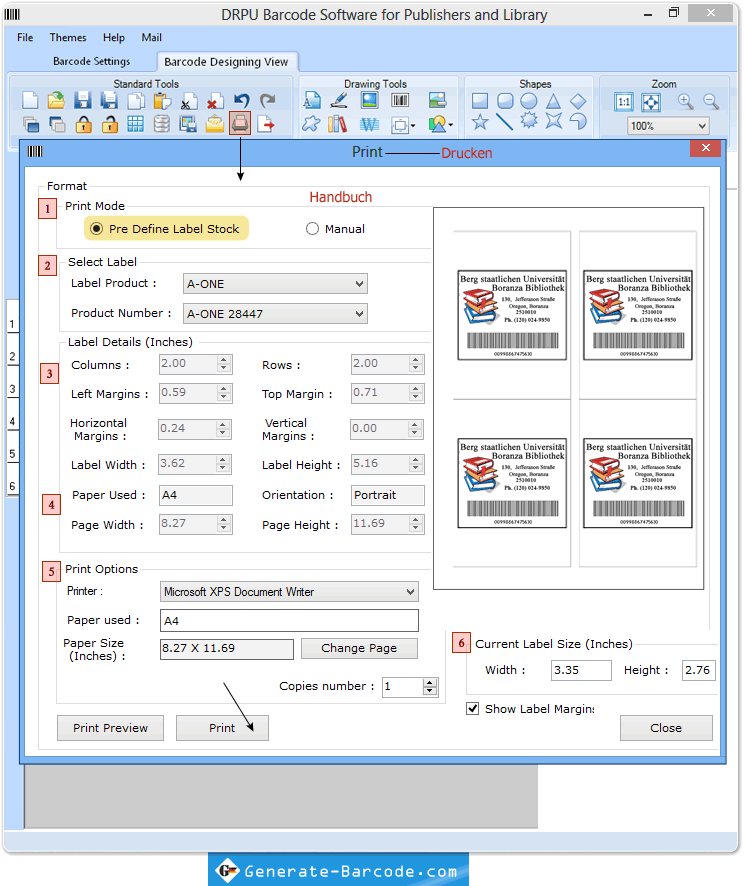Select the Pencil signature tool
744x886 pixels.
339,101
